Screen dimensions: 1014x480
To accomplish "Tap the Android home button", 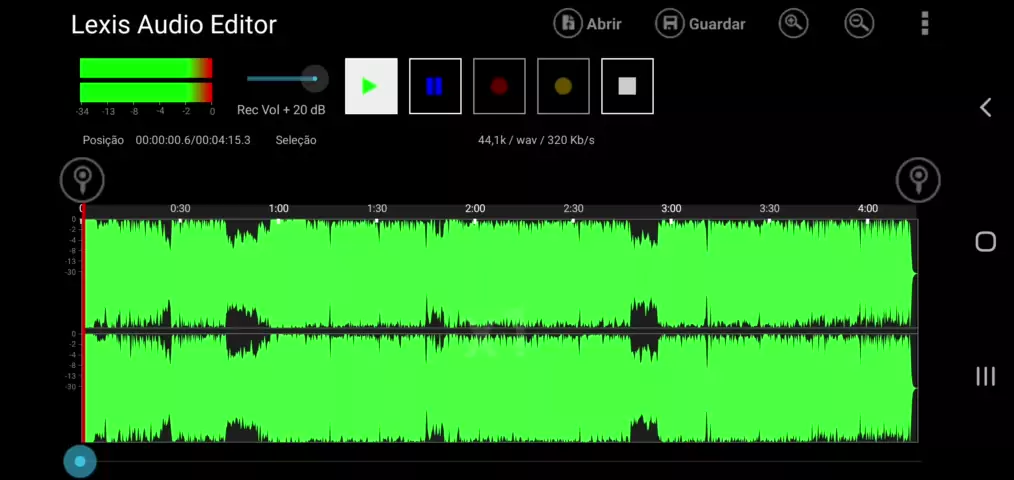I will 986,242.
